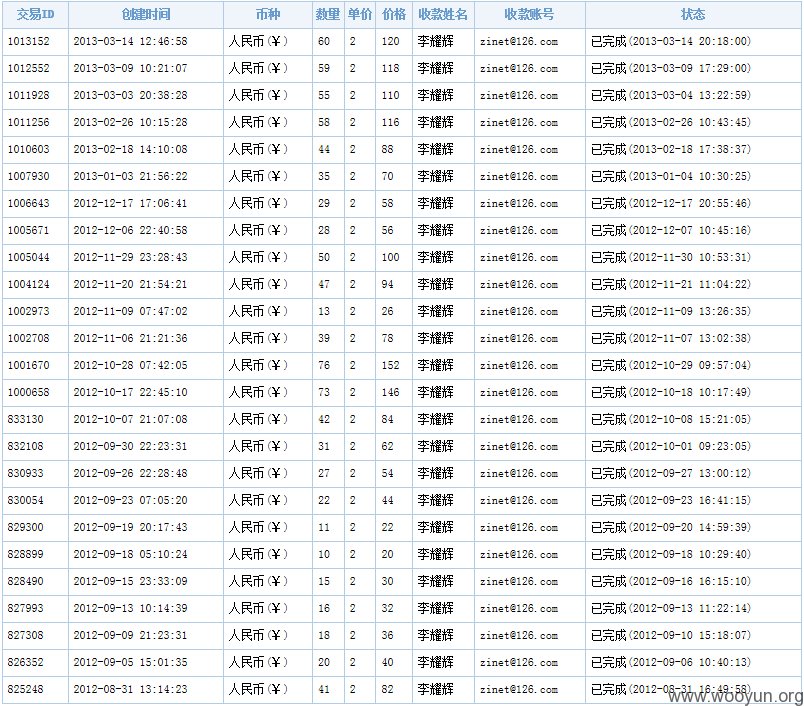Select transaction ID 1006643
Image resolution: width=804 pixels, height=706 pixels.
[29, 204]
